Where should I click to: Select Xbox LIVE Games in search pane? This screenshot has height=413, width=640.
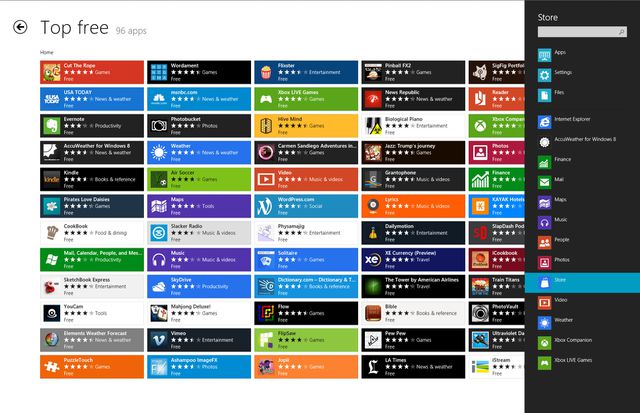click(582, 362)
